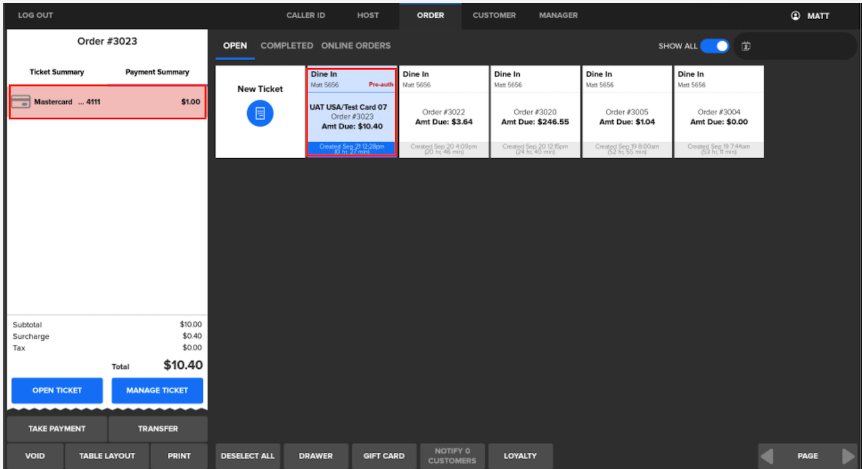Click the New Ticket blue circle icon
The width and height of the screenshot is (862, 469).
260,114
